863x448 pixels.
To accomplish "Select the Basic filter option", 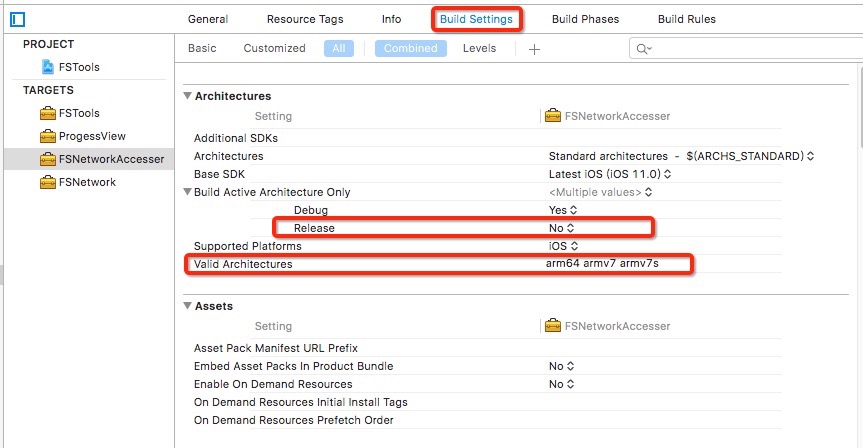I will click(202, 48).
